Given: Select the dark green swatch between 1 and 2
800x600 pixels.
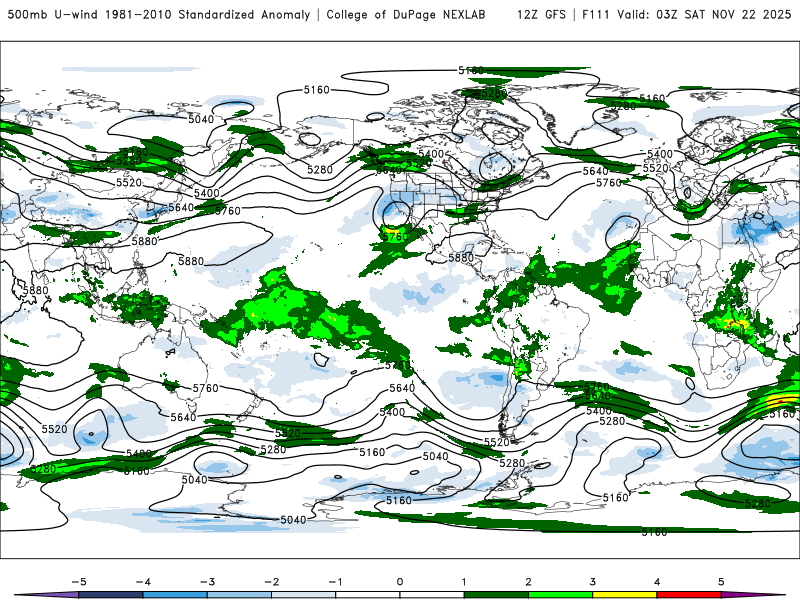Looking at the screenshot, I should [496, 595].
